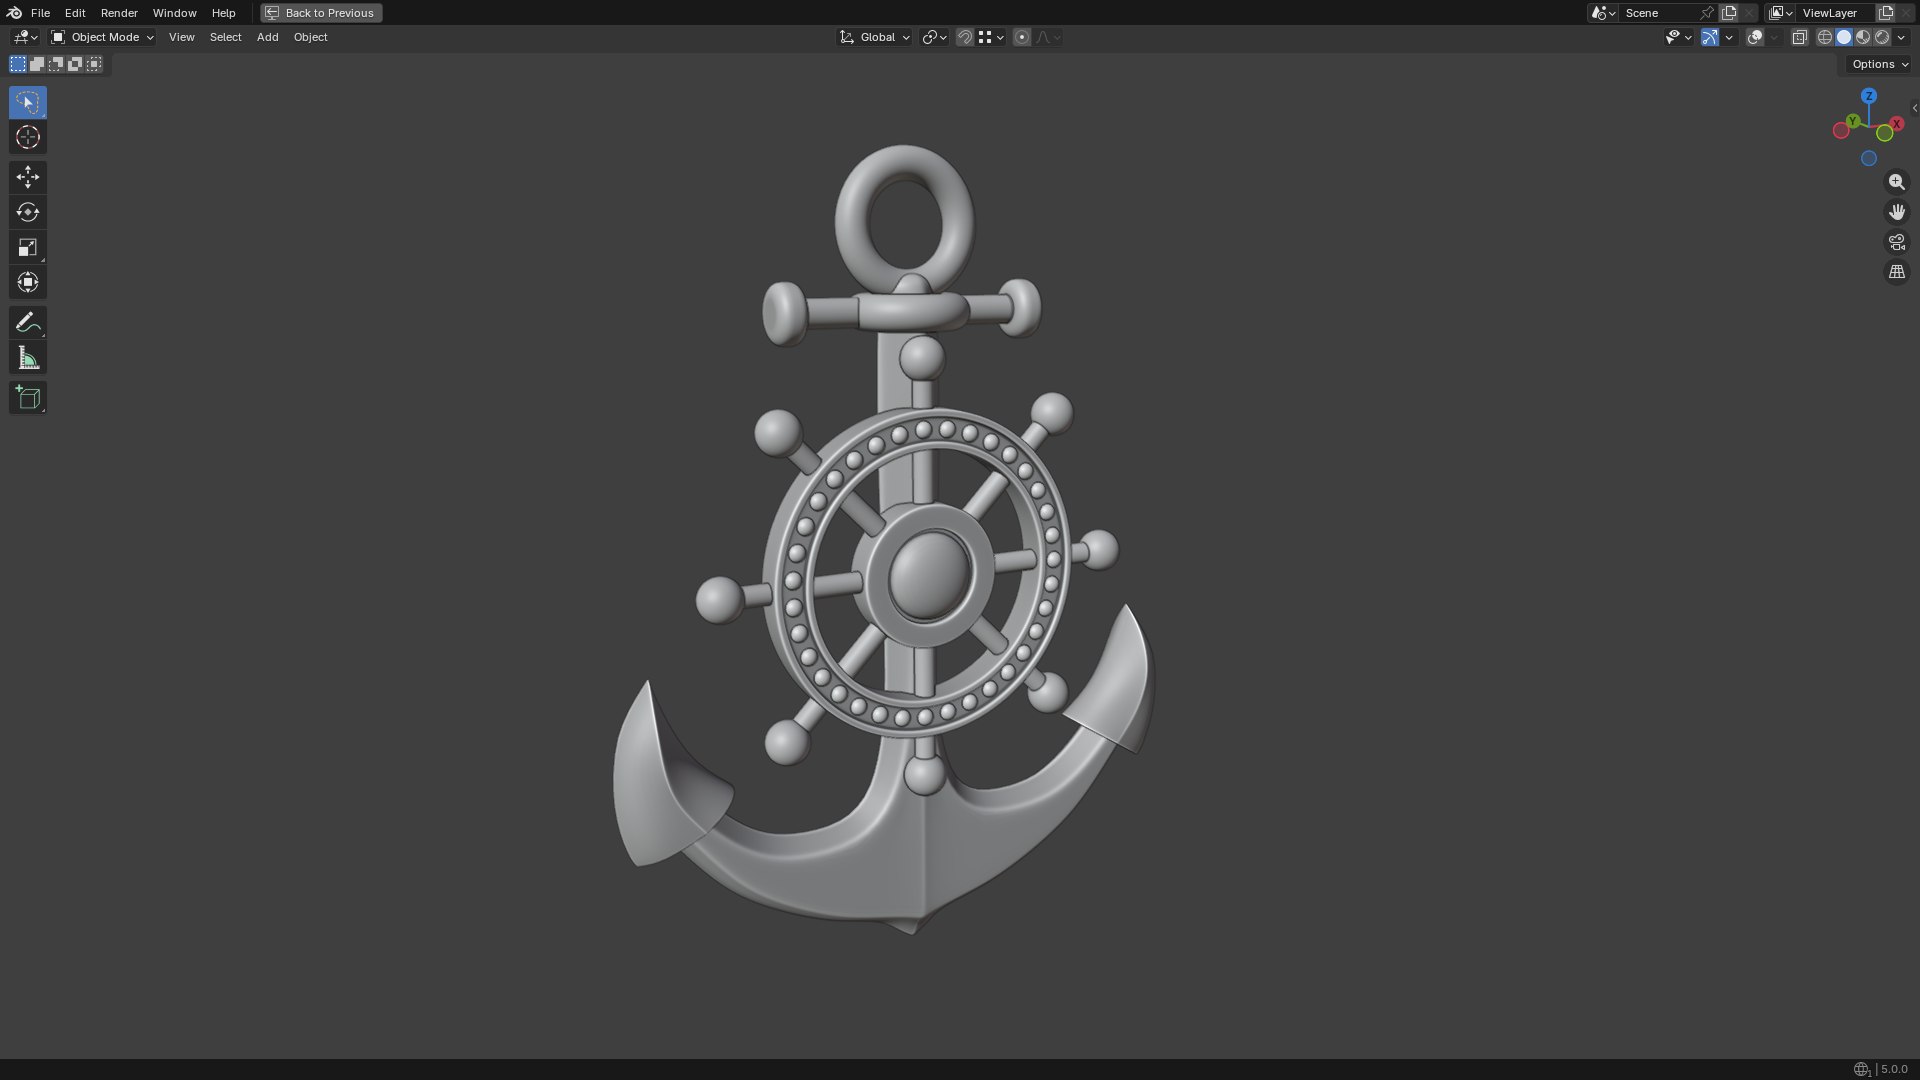Open the Object menu in header
The width and height of the screenshot is (1920, 1080).
tap(310, 37)
